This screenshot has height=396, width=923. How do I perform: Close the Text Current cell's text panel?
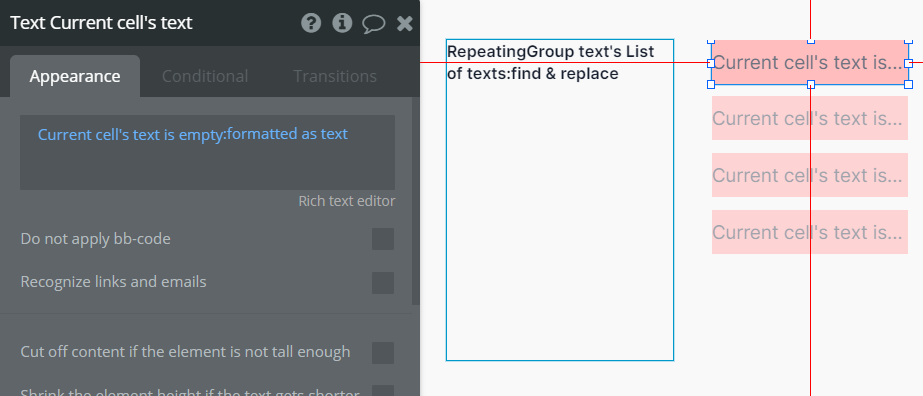404,23
